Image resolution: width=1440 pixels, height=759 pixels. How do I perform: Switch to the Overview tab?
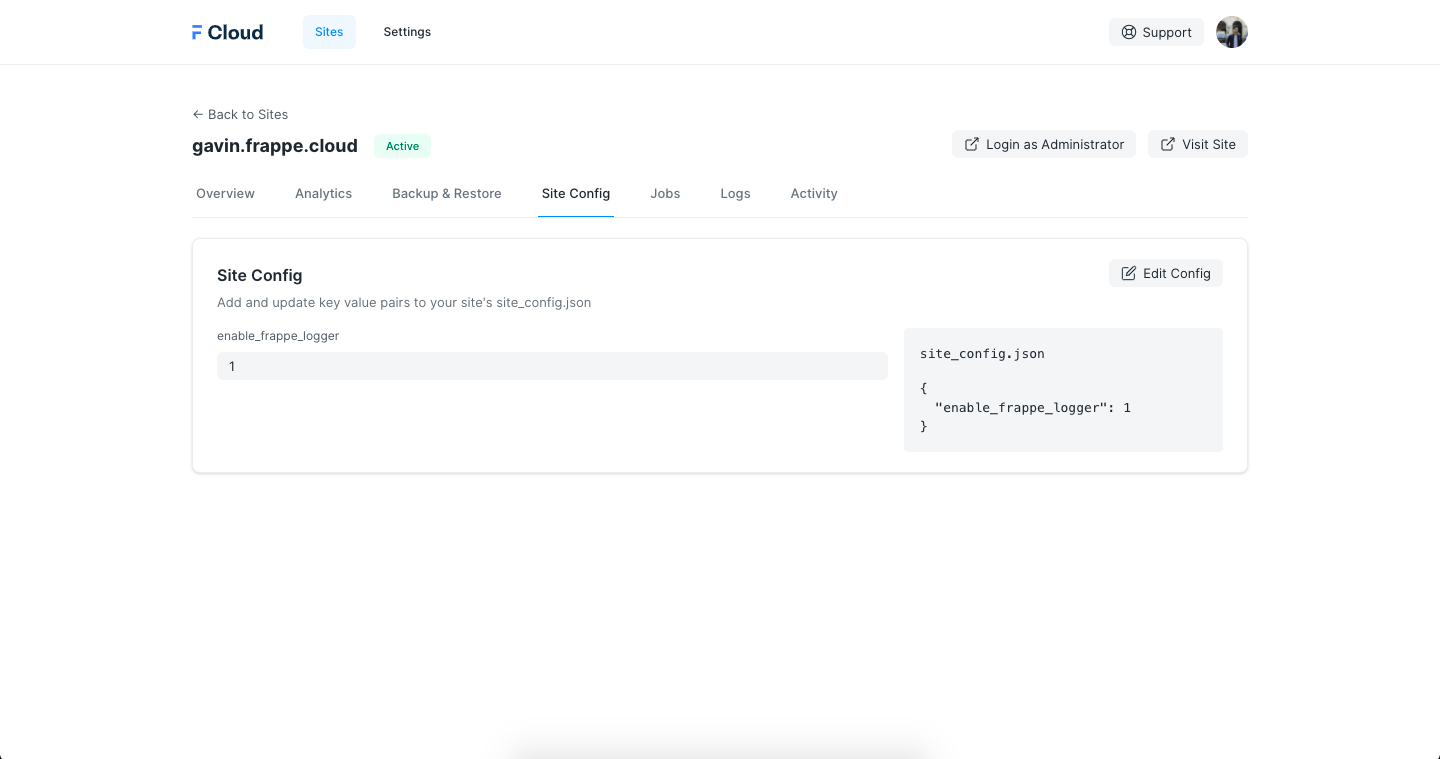point(225,193)
